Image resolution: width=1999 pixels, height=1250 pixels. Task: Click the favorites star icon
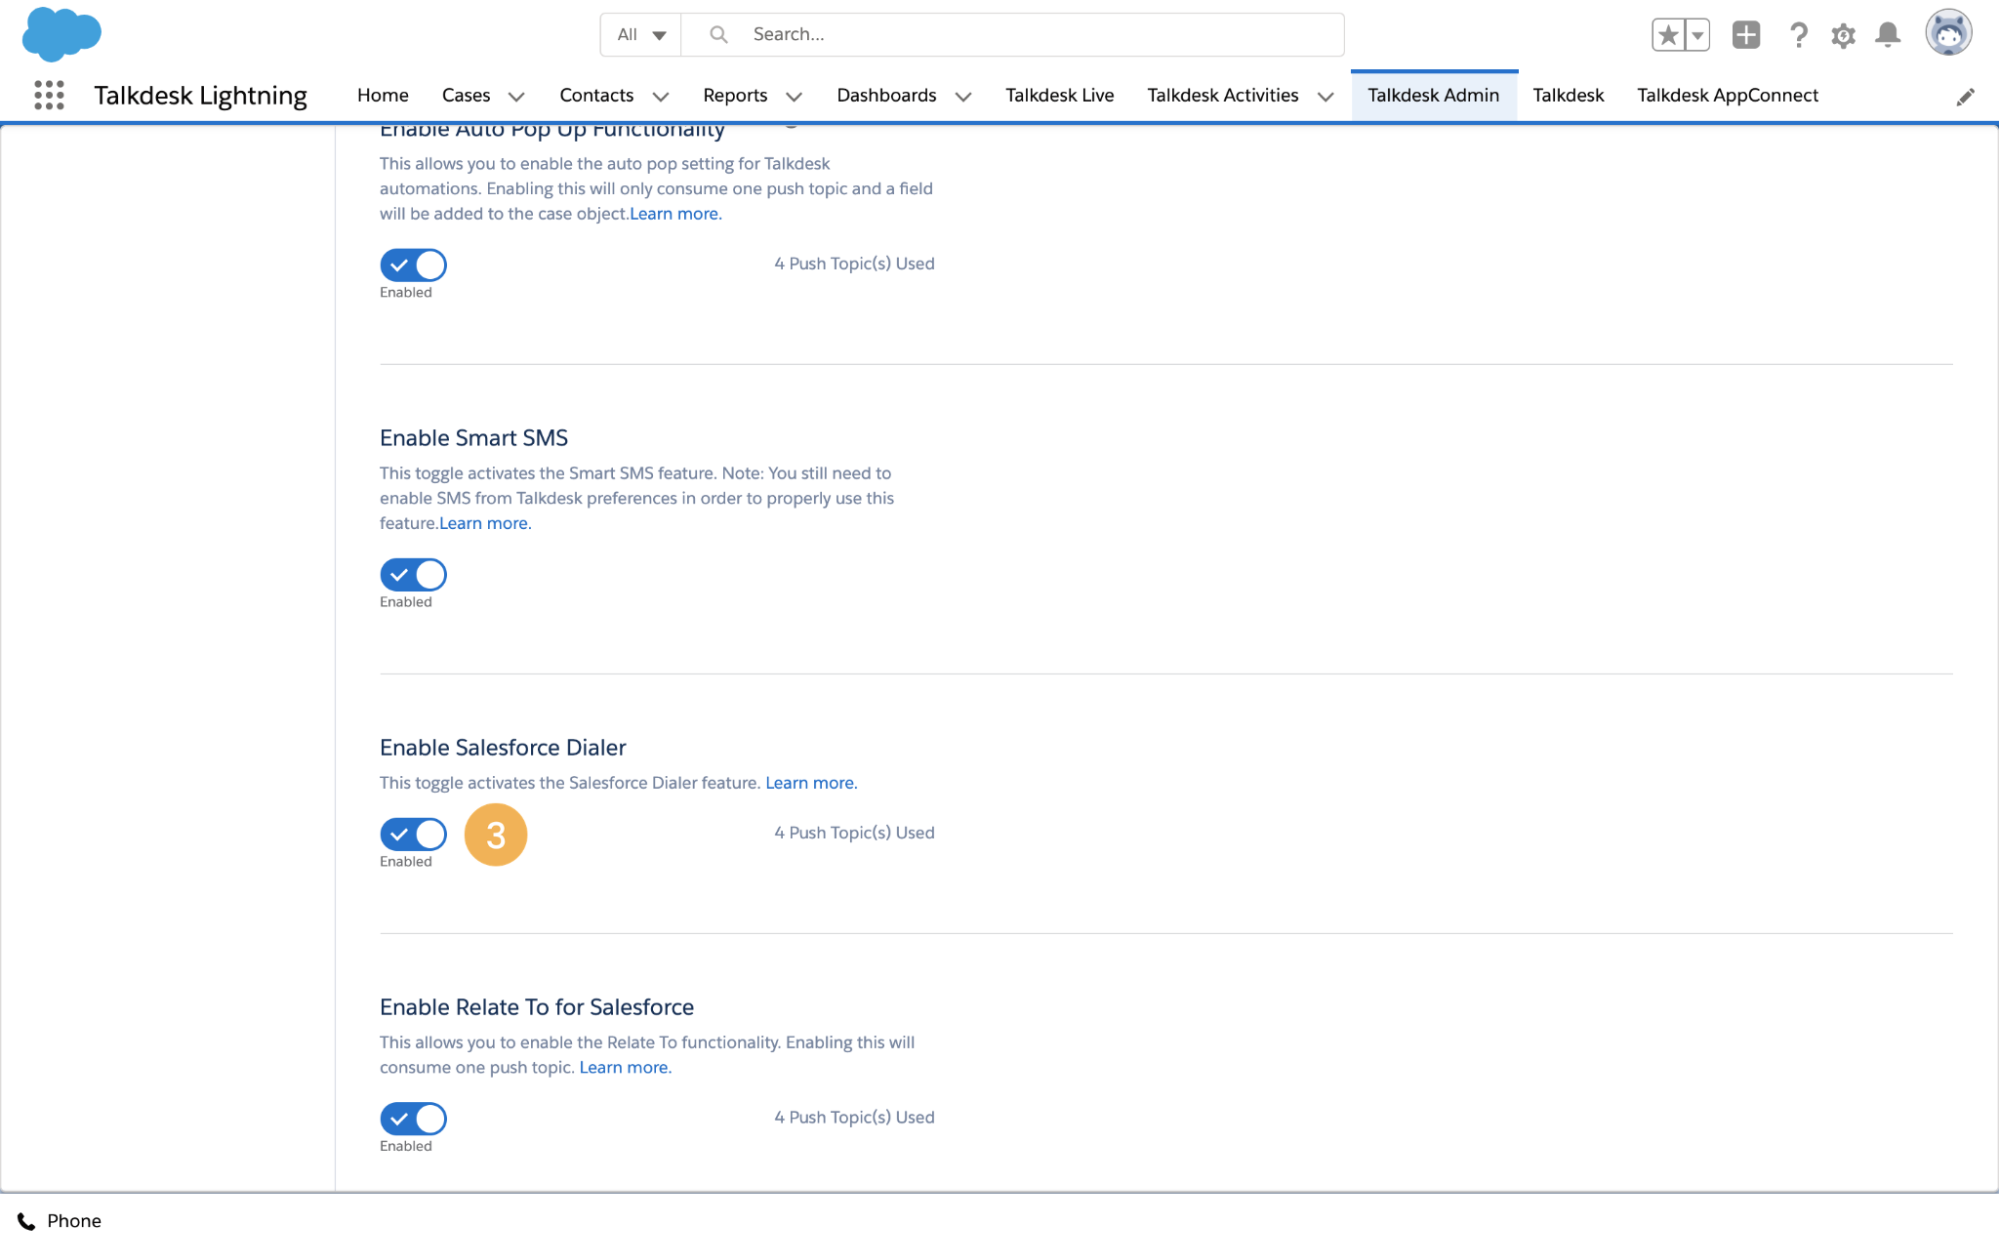point(1668,33)
